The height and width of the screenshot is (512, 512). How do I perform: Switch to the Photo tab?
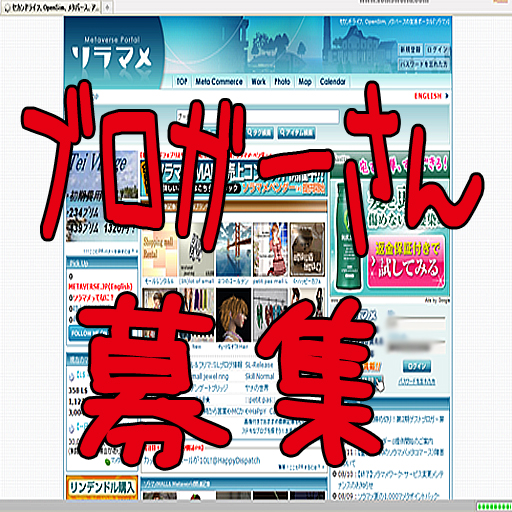(x=282, y=82)
